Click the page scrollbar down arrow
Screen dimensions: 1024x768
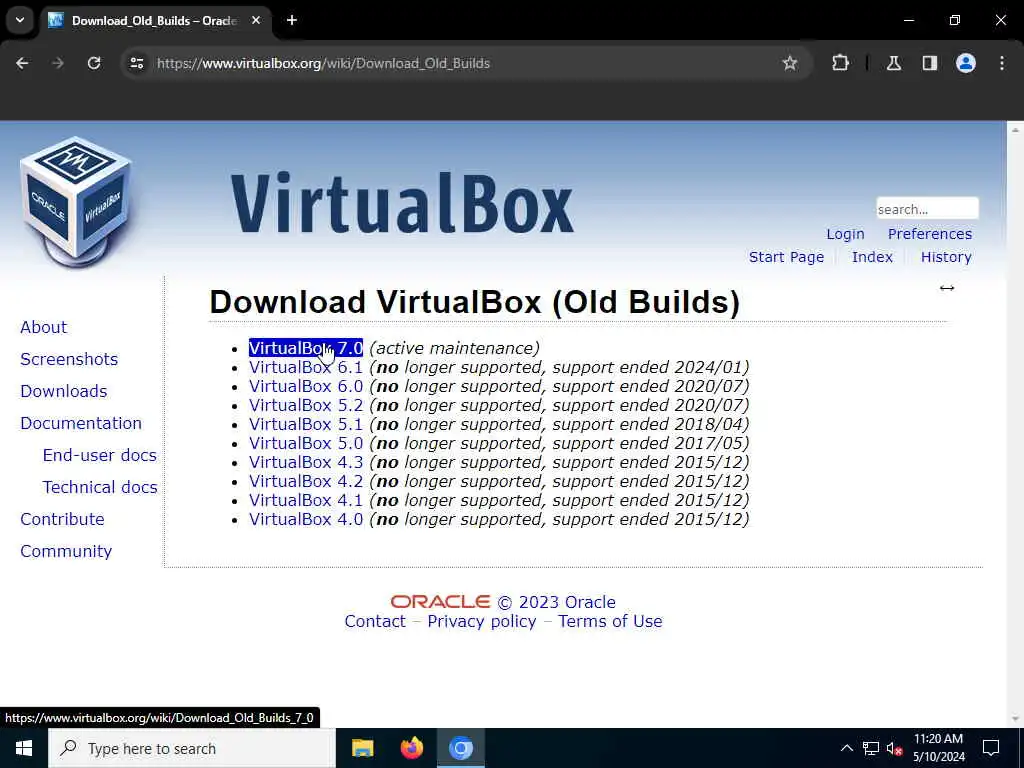[1015, 719]
